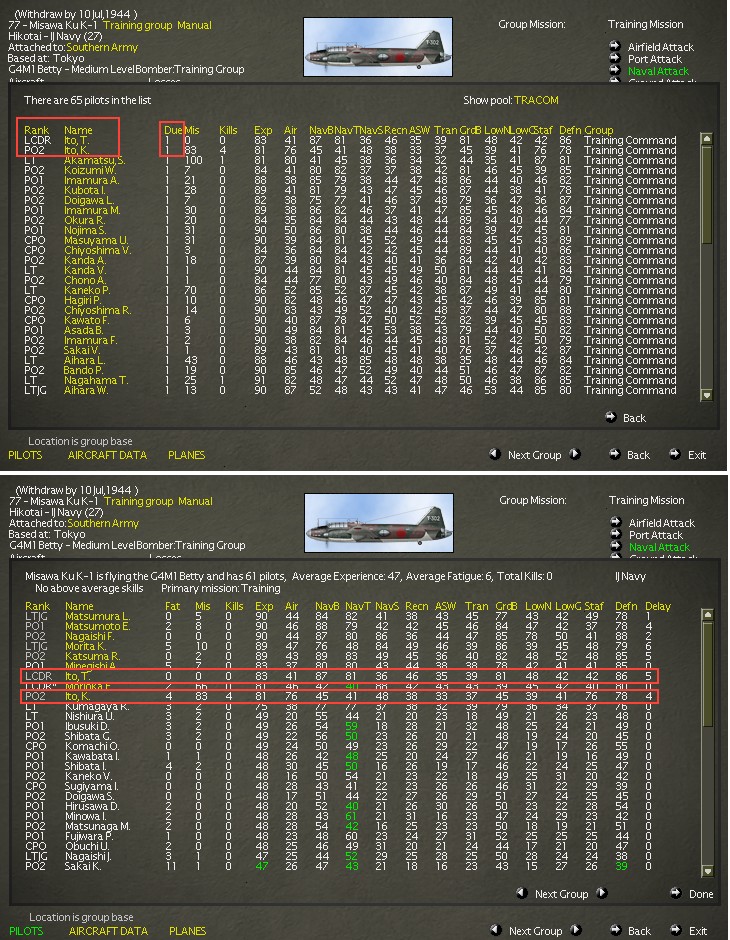
Task: Open the PLANES tab in the lower screen
Action: [x=188, y=931]
